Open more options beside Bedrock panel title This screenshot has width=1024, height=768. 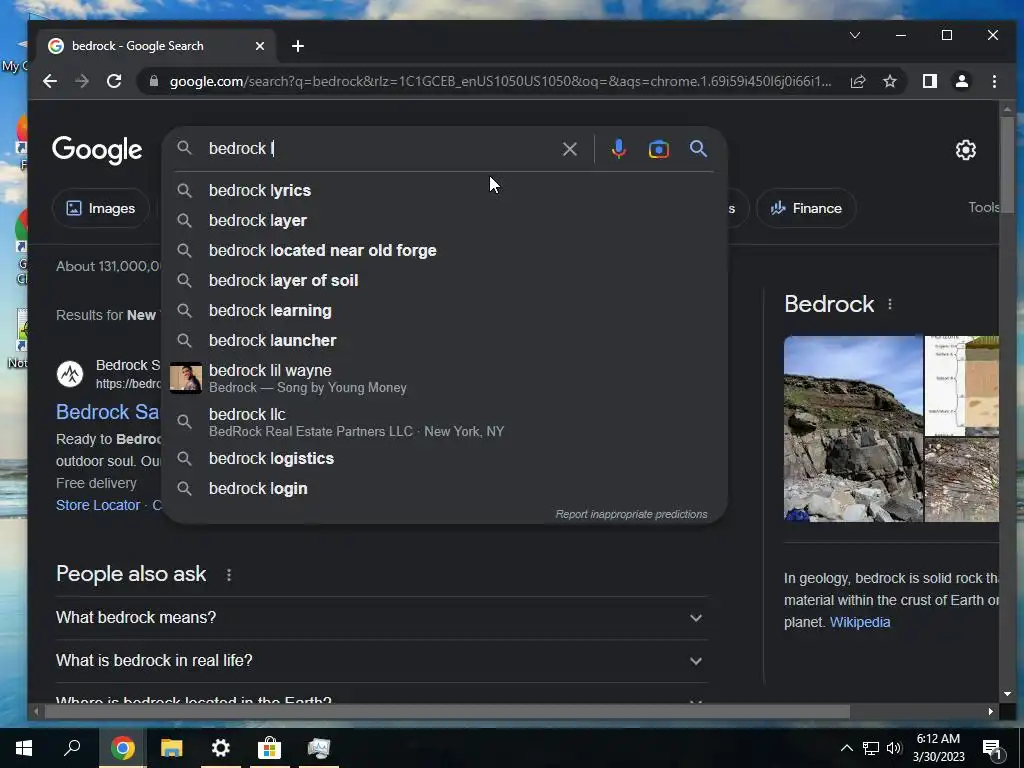(x=889, y=304)
